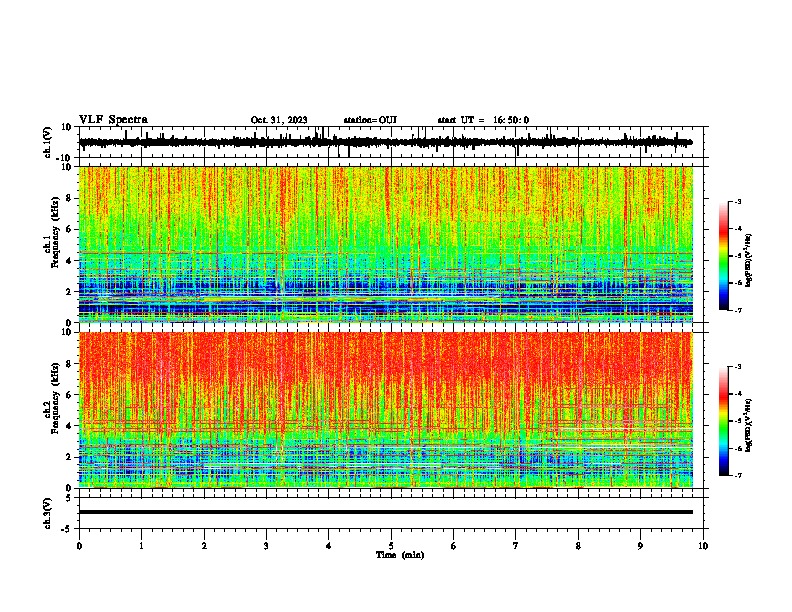Viewport: 792px width, 612px height.
Task: Click the "start UT = 16:50:0" header text
Action: coord(483,120)
